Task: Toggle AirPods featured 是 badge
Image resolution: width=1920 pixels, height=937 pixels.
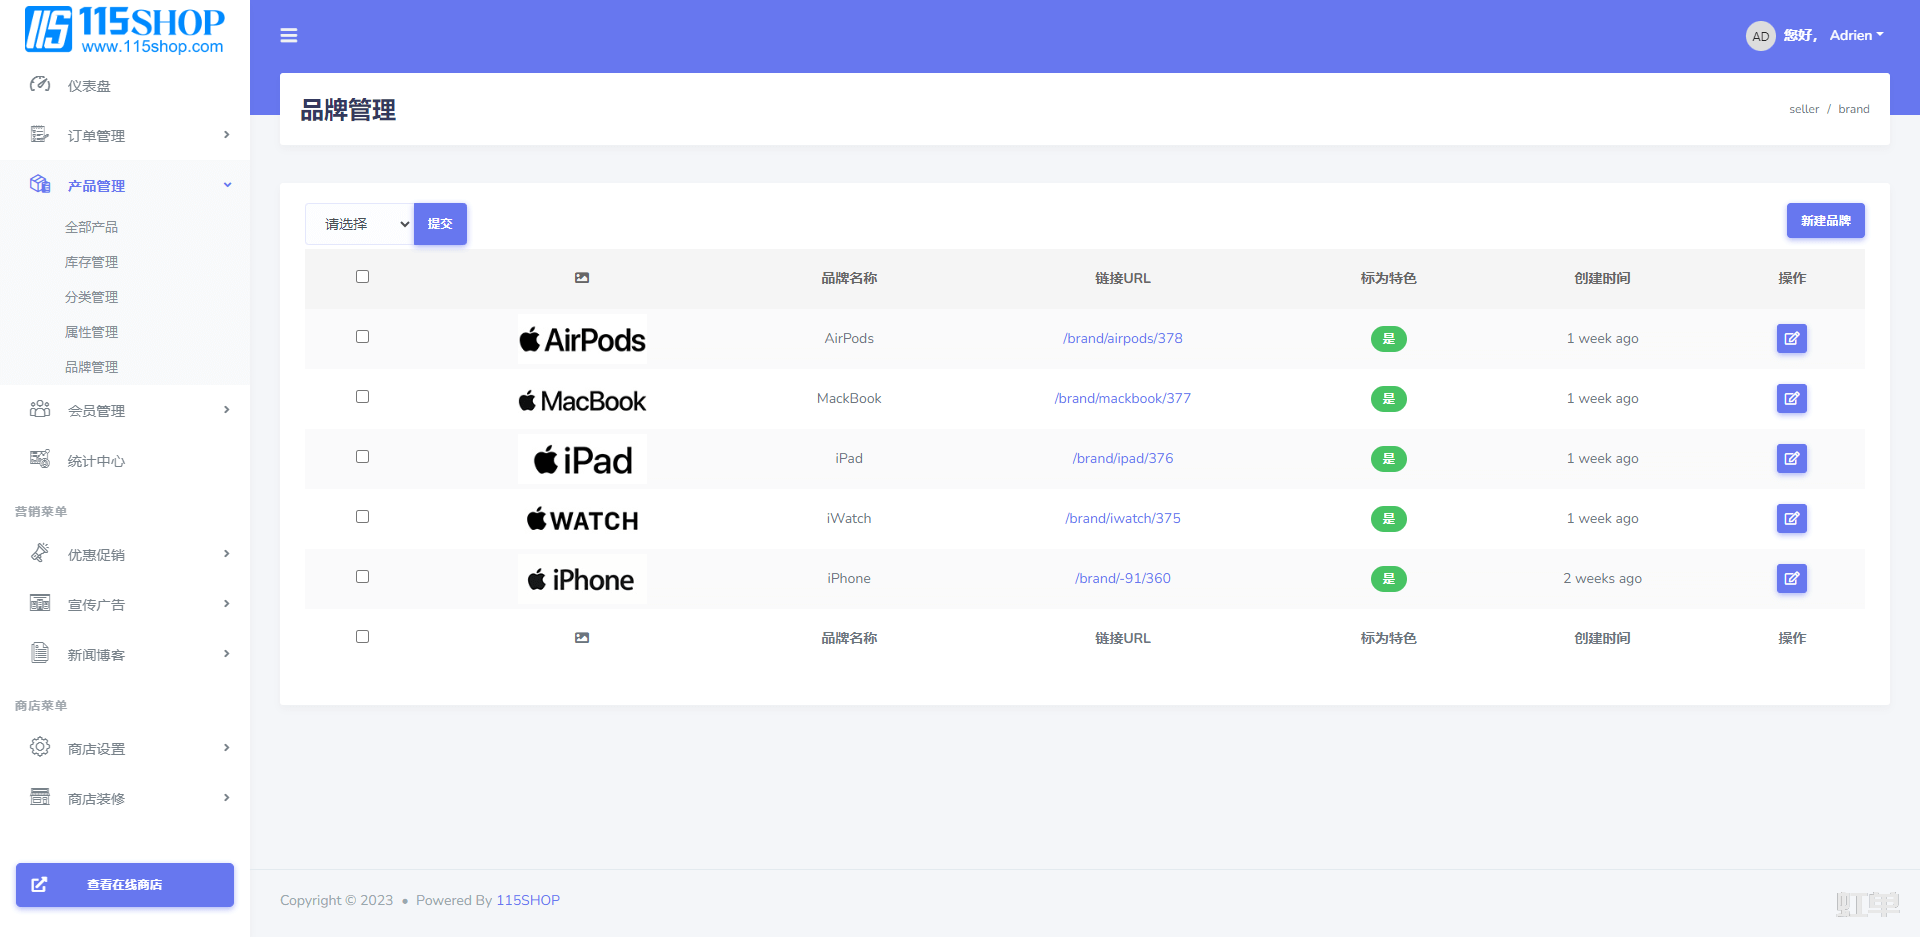Action: pyautogui.click(x=1388, y=339)
